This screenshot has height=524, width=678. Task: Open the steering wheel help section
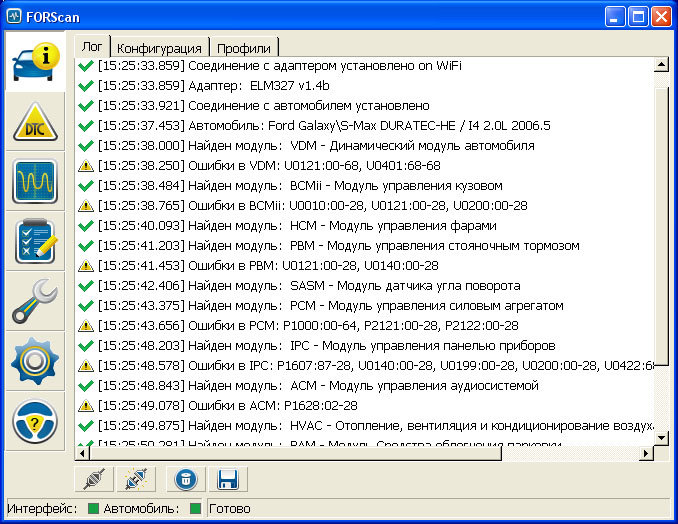pos(35,422)
